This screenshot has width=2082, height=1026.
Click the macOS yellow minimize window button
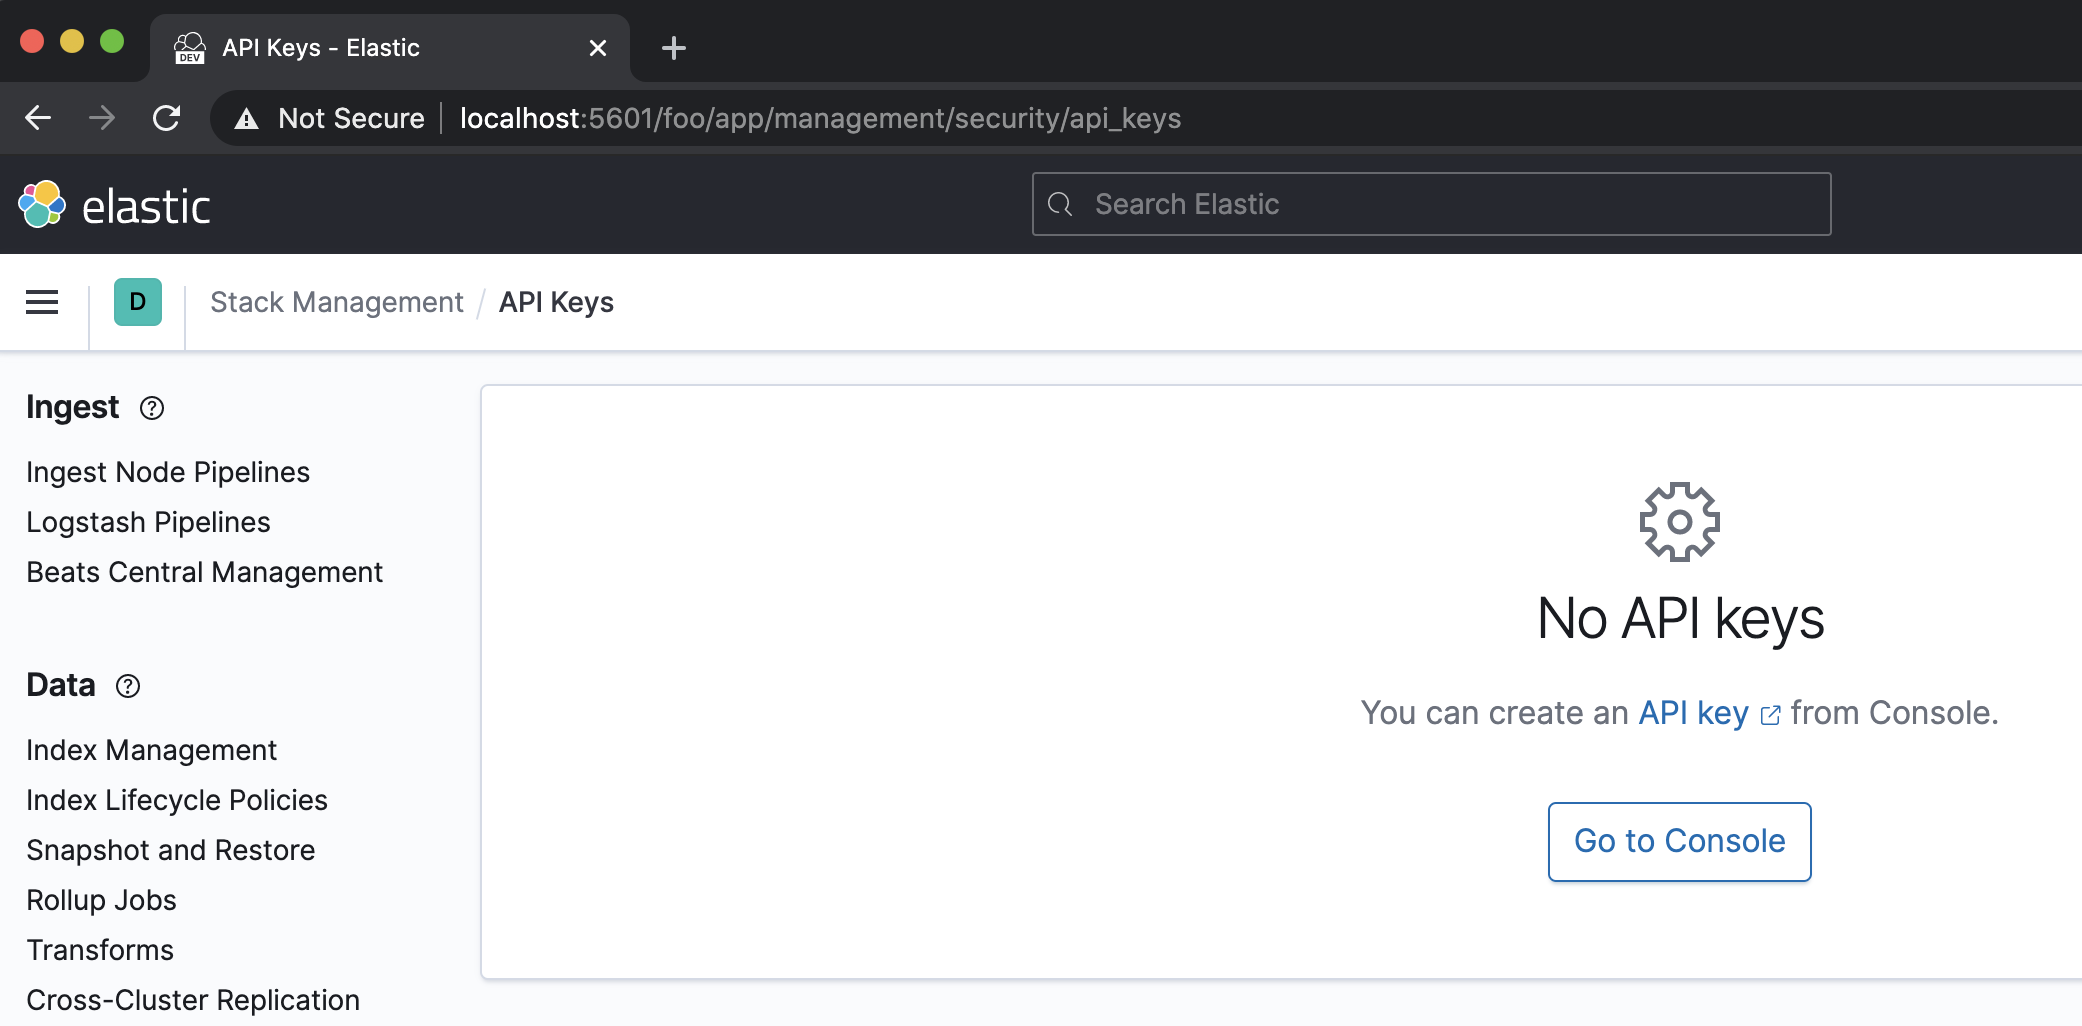tap(72, 41)
